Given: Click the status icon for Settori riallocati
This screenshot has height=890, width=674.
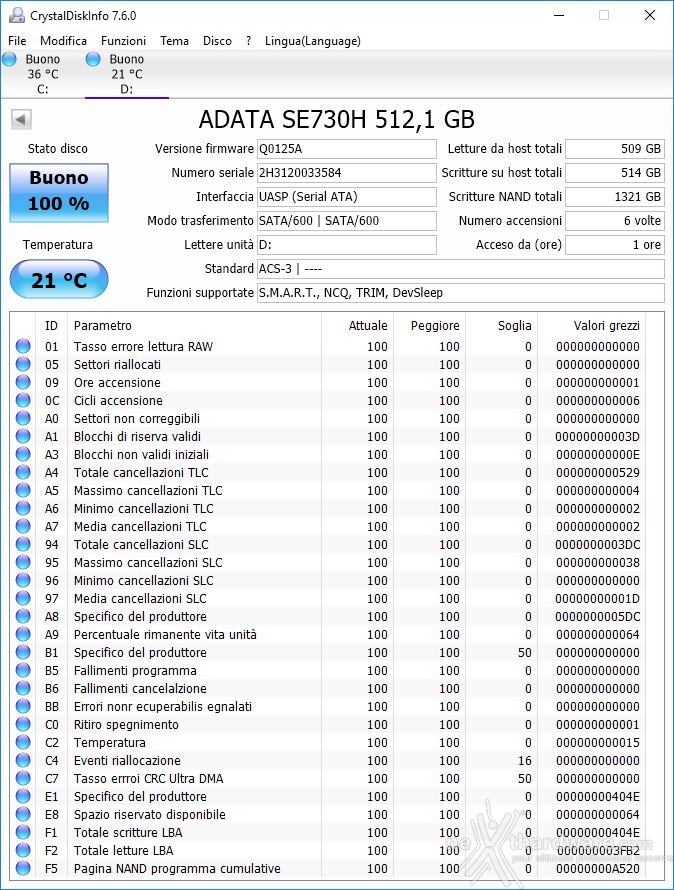Looking at the screenshot, I should 23,364.
